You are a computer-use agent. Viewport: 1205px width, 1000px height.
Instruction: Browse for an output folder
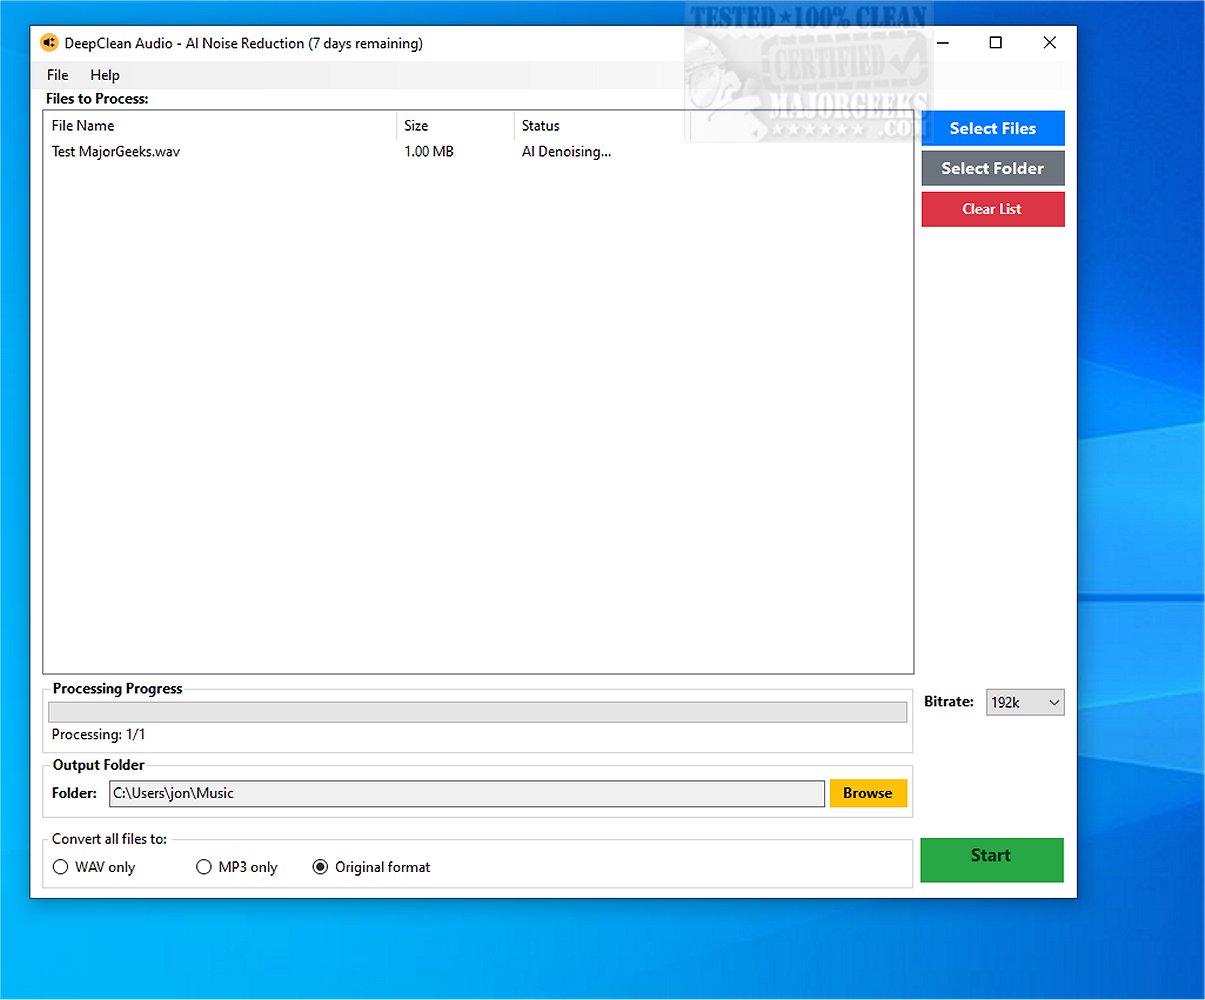[x=868, y=793]
